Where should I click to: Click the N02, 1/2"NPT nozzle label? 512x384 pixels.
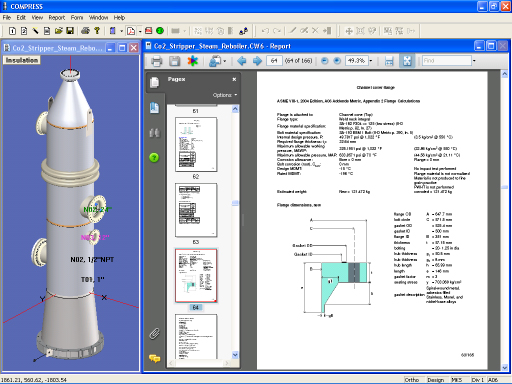click(92, 259)
